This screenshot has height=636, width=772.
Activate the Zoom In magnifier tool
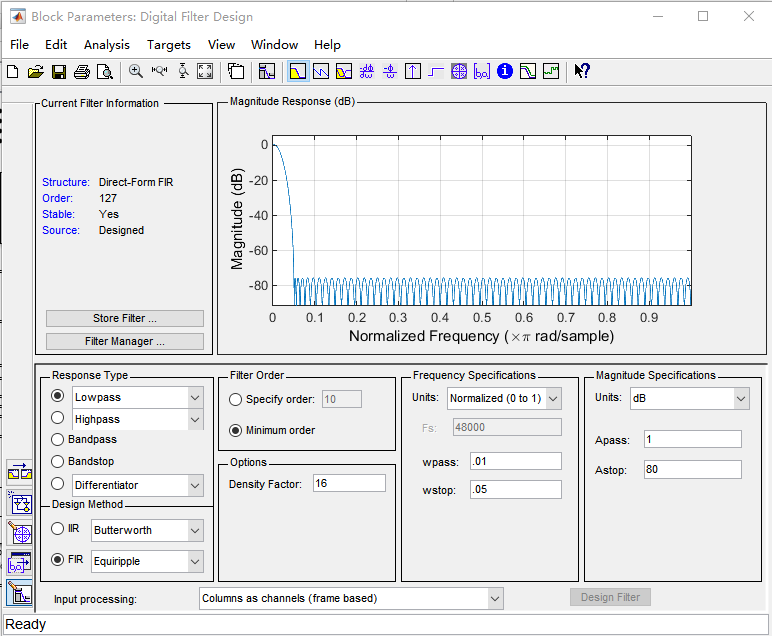(135, 71)
